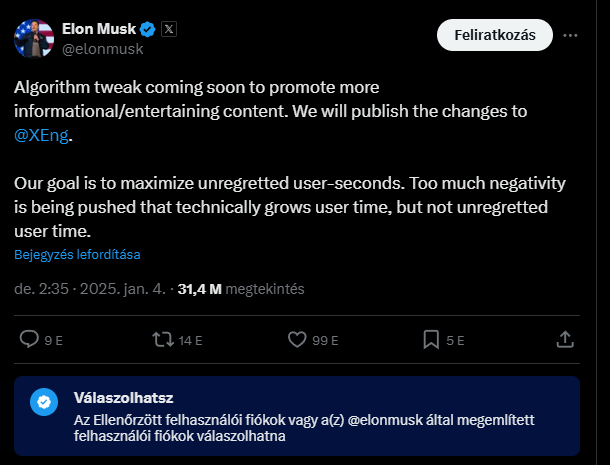
Task: Click the repost arrows icon
Action: 161,340
